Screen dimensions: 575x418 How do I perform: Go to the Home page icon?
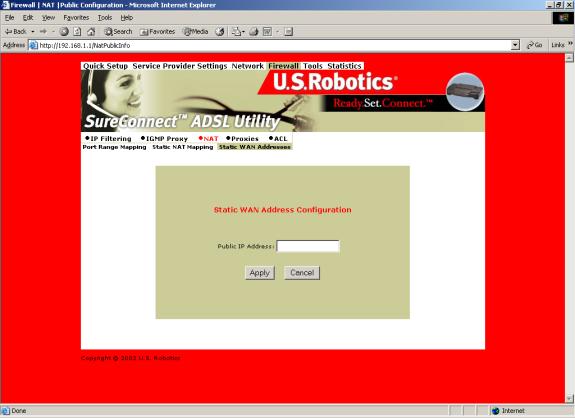click(91, 32)
